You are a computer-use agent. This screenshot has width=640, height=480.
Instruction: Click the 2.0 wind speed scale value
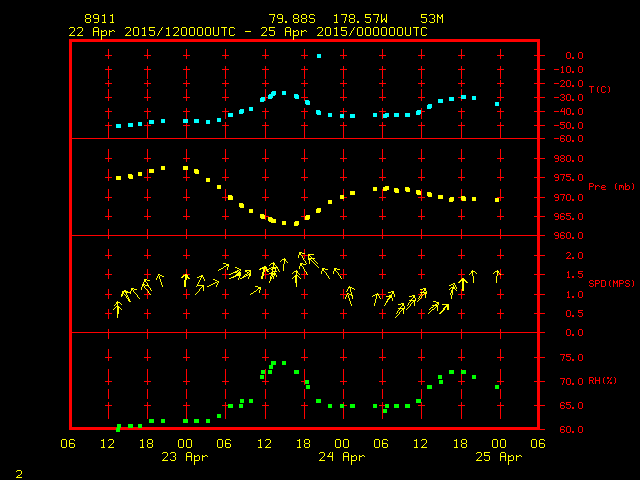pyautogui.click(x=574, y=256)
